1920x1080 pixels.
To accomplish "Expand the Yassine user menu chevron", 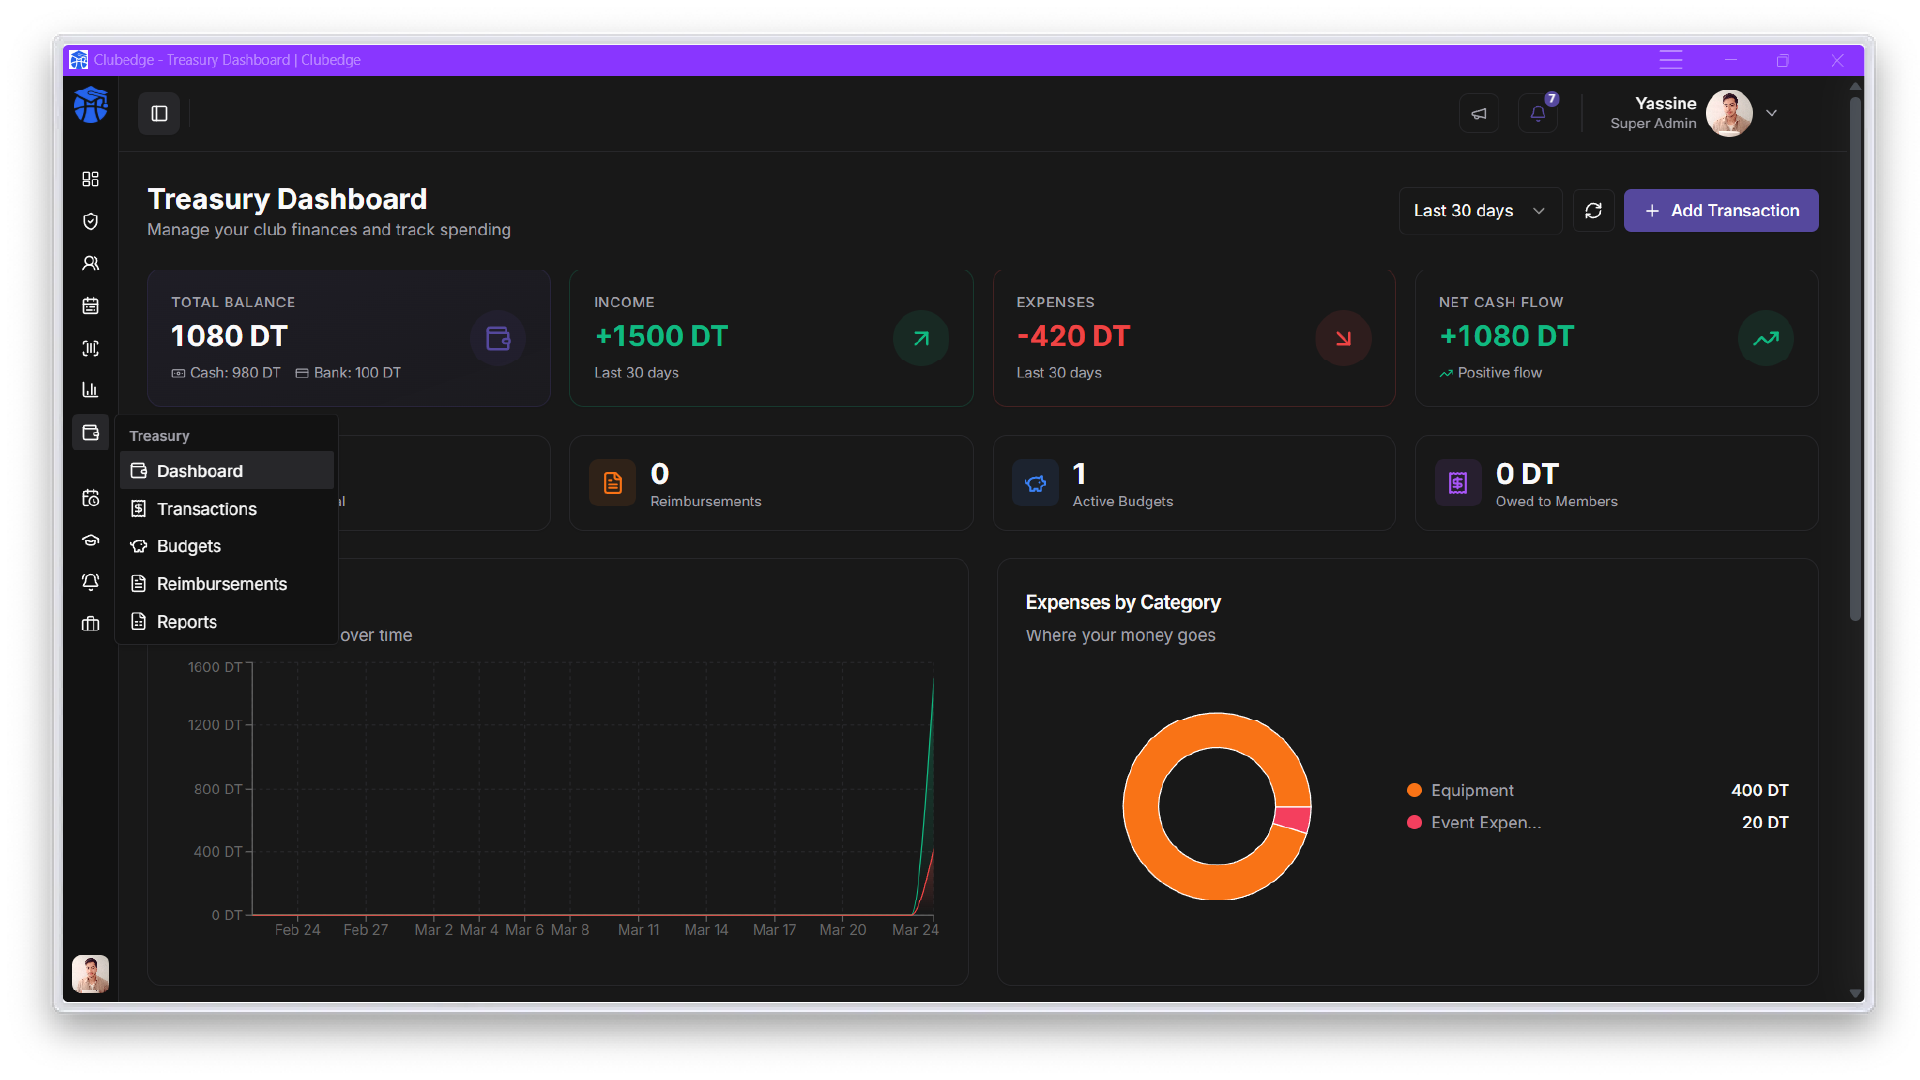I will click(x=1771, y=113).
